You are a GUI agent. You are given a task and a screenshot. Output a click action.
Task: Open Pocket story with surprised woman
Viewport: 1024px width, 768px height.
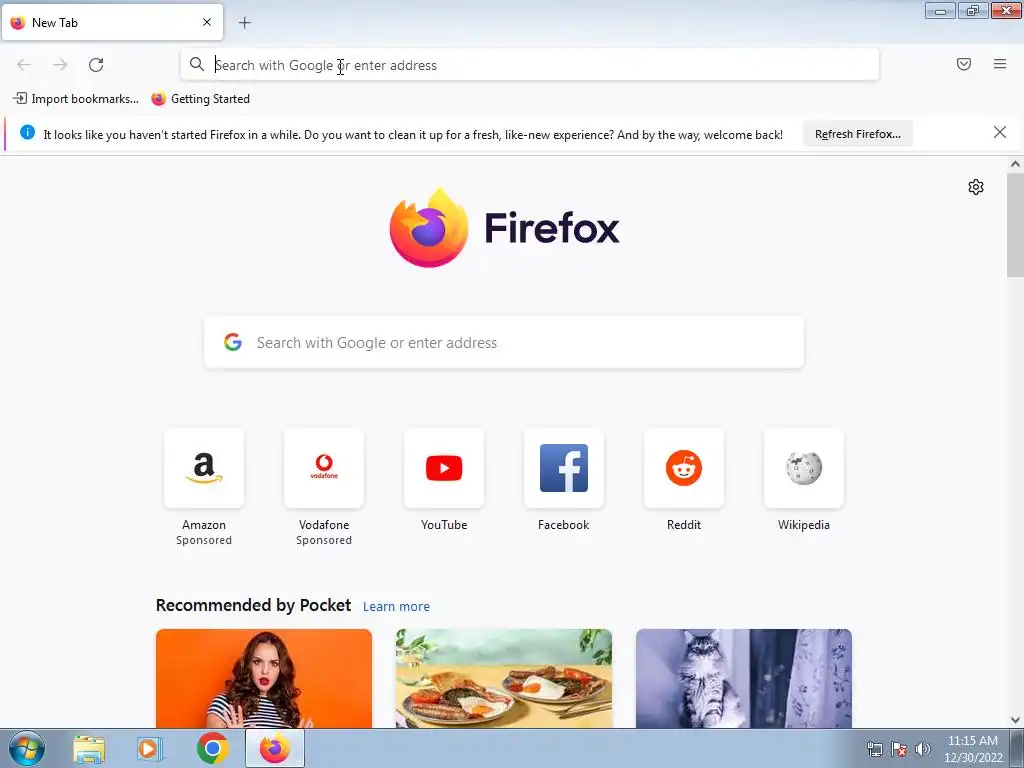point(264,679)
